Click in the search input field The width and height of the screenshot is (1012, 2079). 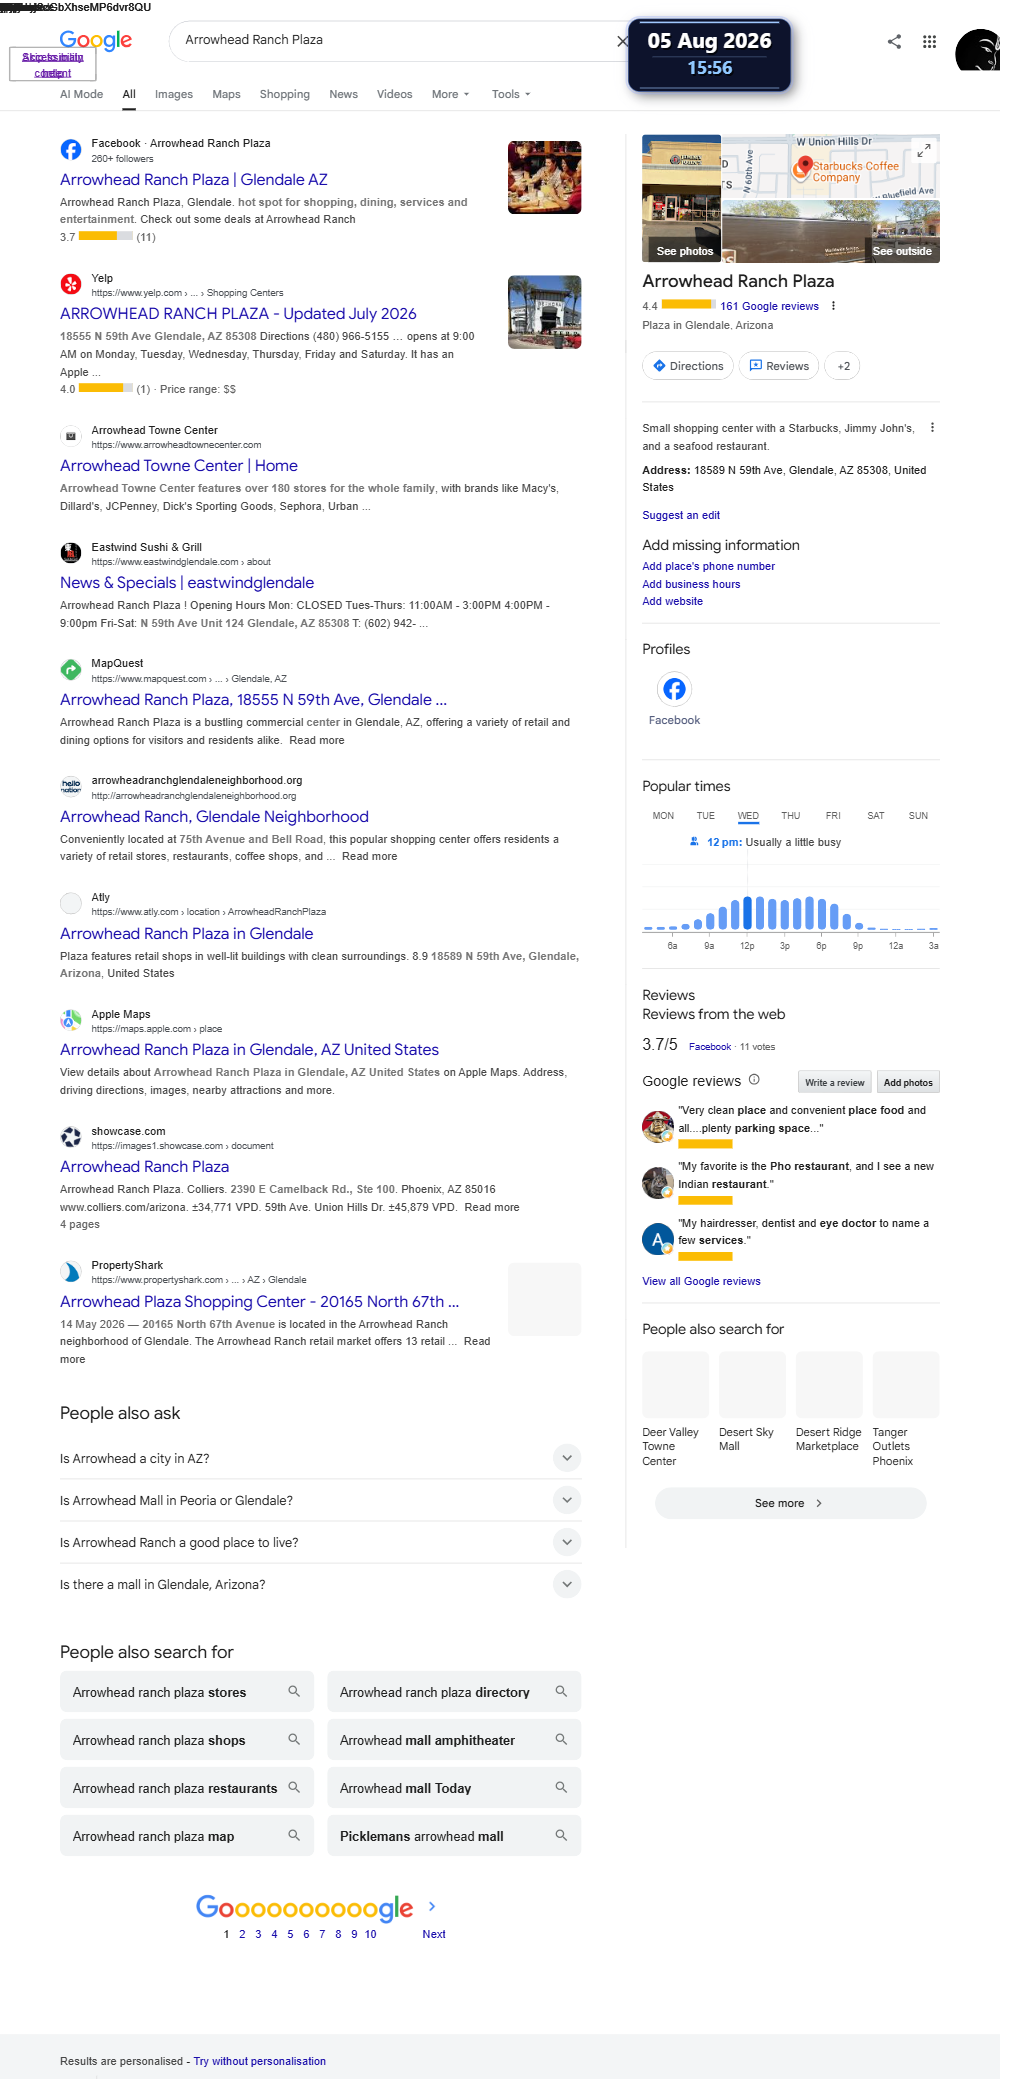[x=395, y=40]
